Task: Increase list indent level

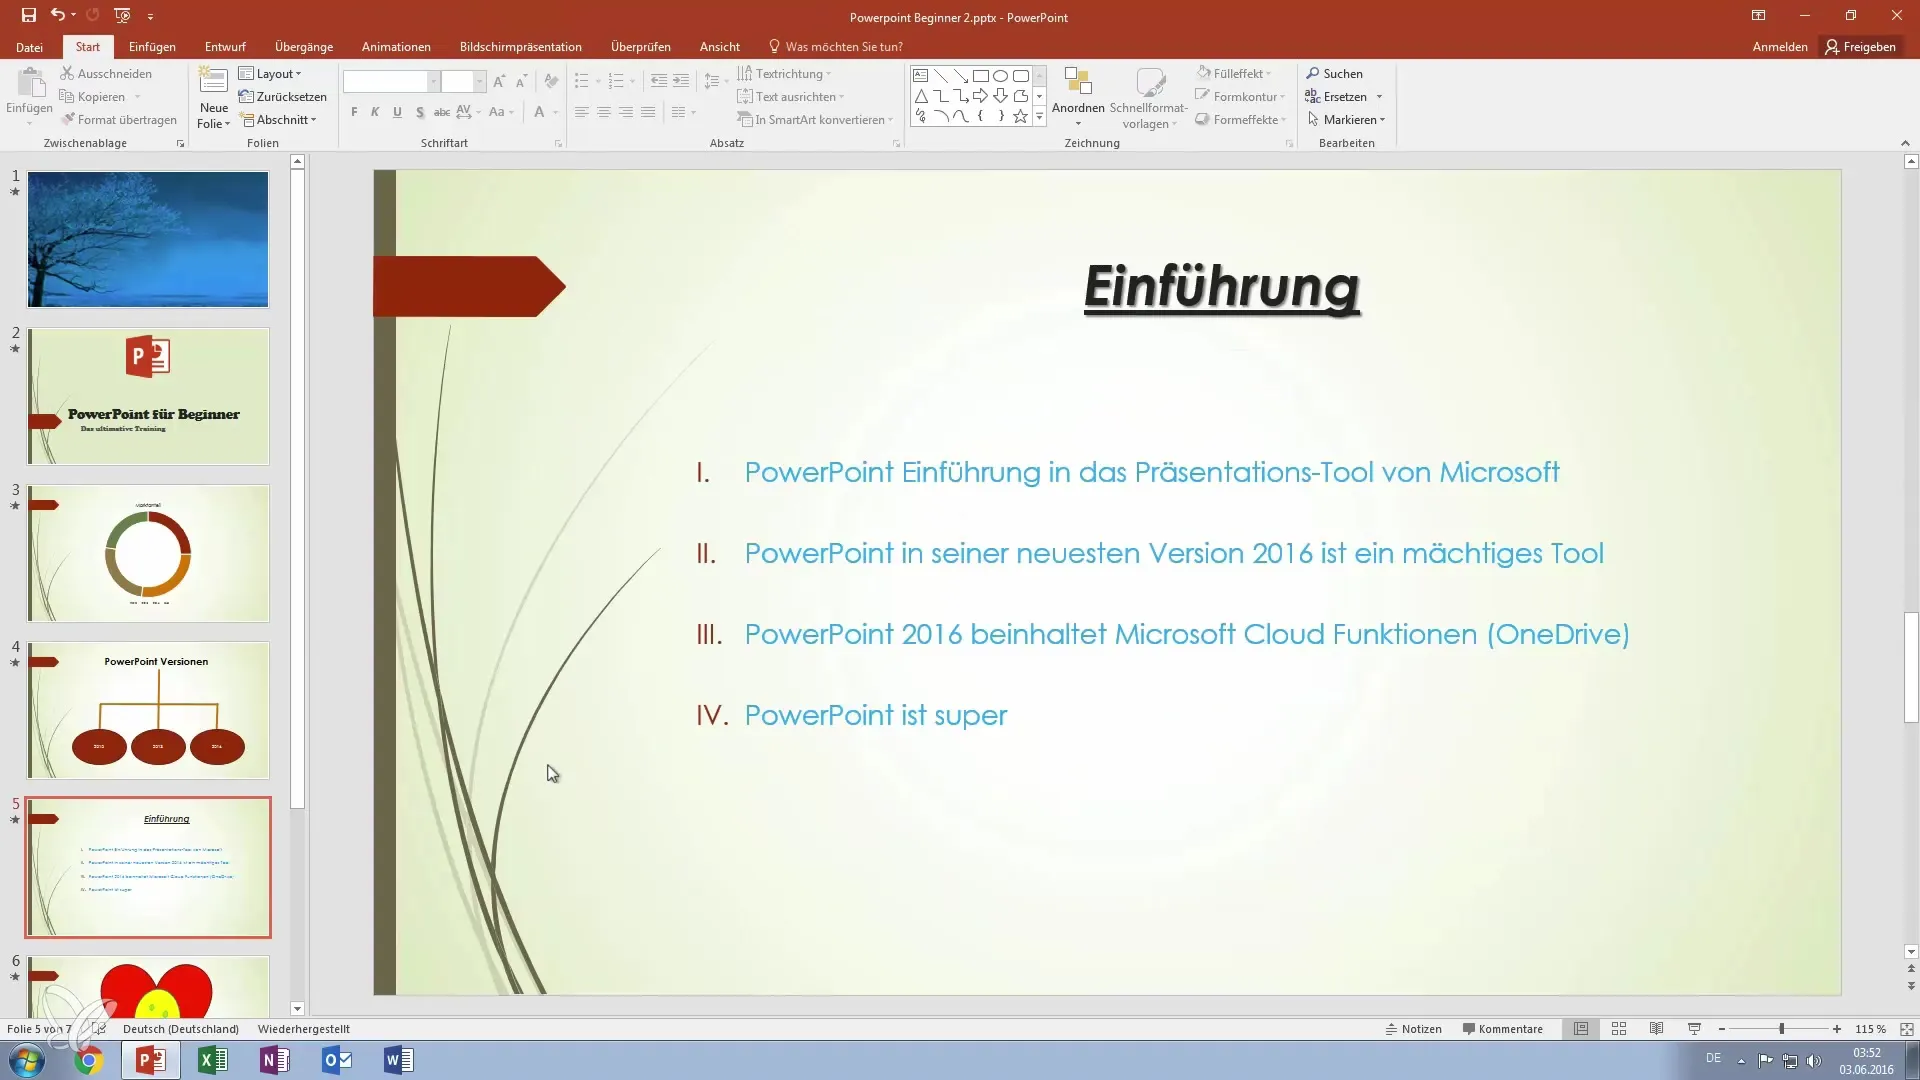Action: tap(681, 81)
